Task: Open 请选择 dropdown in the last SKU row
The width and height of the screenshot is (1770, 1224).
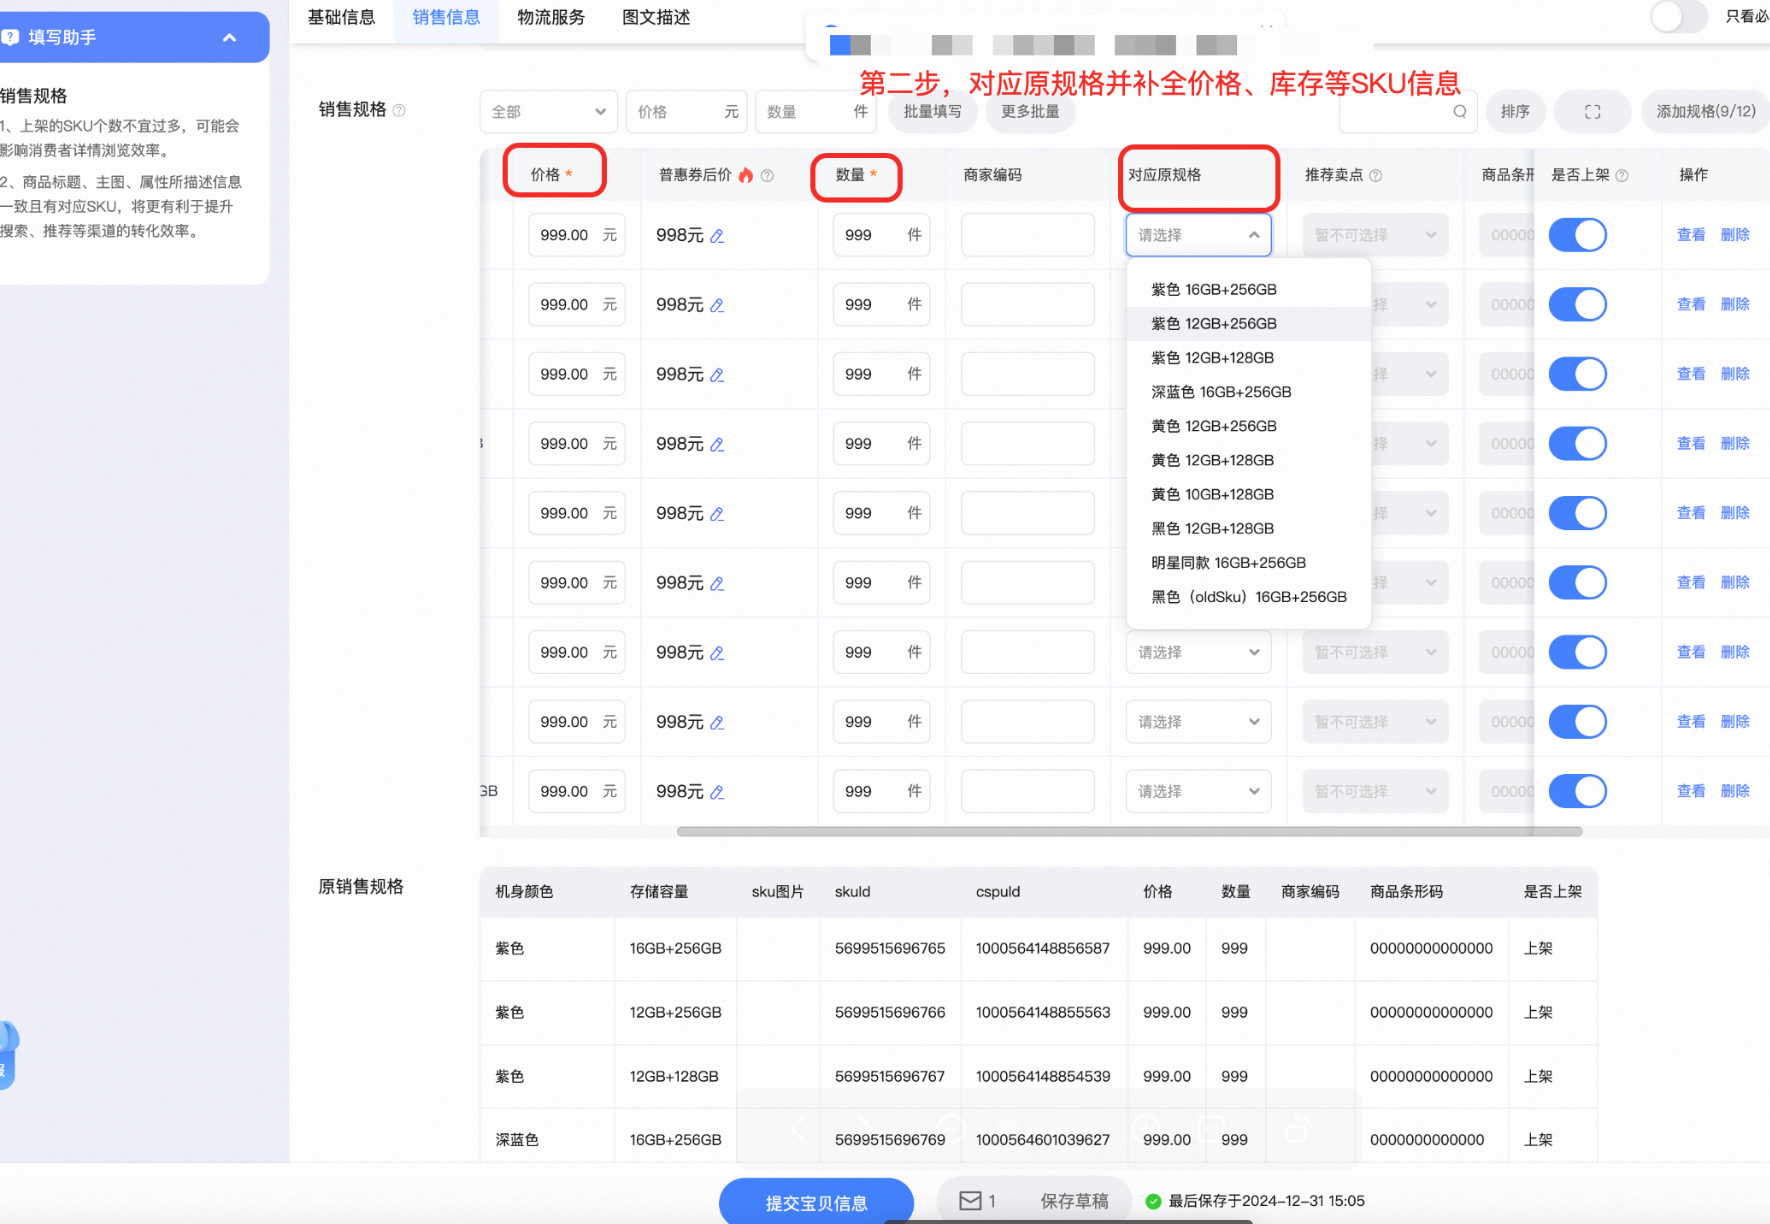Action: point(1198,791)
